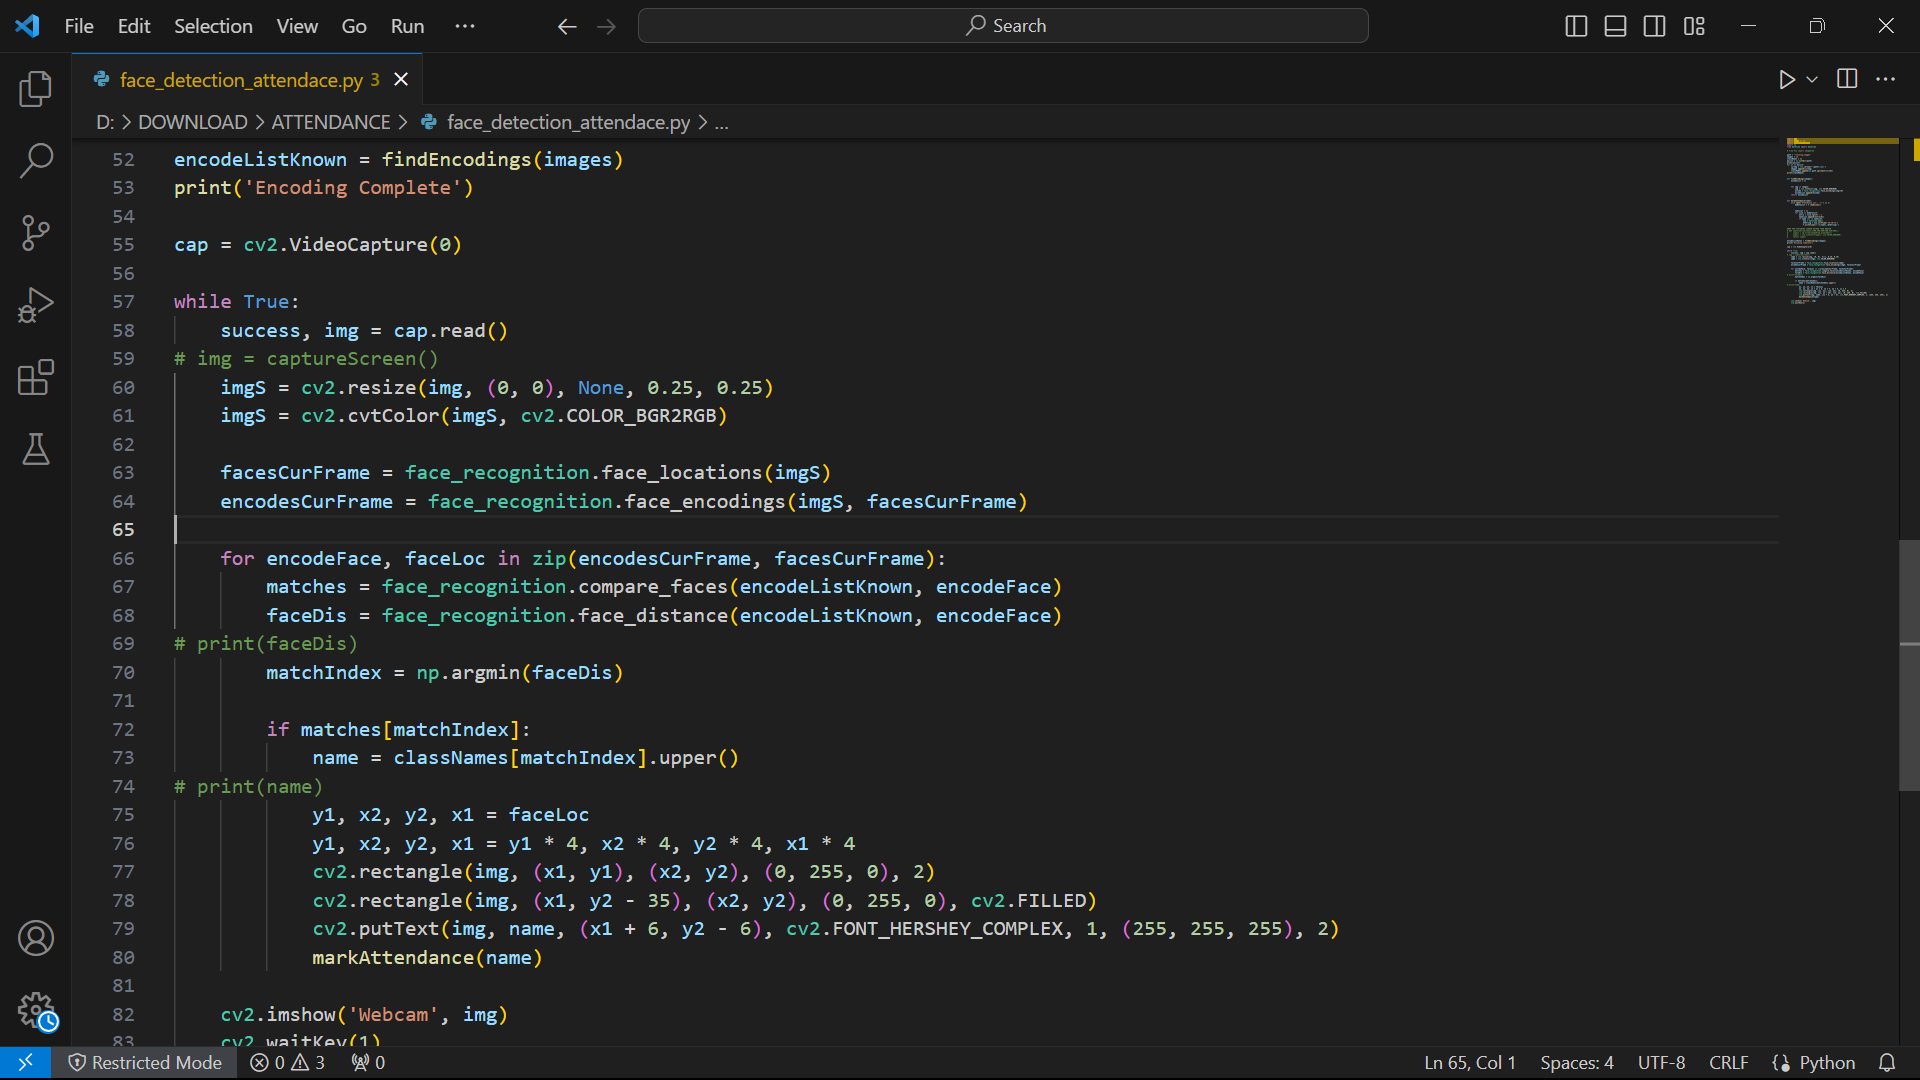
Task: Click the Explorer icon in sidebar
Action: pos(36,86)
